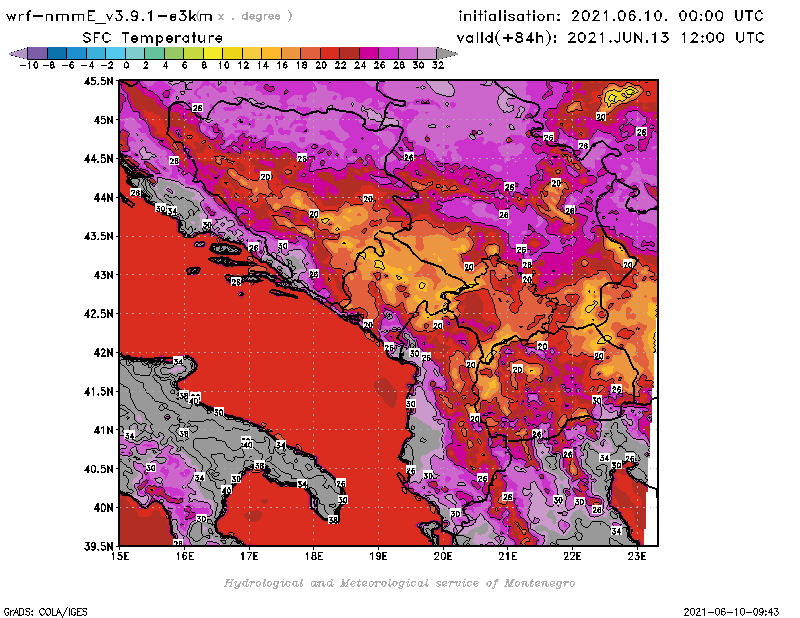This screenshot has height=618, width=800.
Task: Click the legend value '24'
Action: pyautogui.click(x=360, y=65)
